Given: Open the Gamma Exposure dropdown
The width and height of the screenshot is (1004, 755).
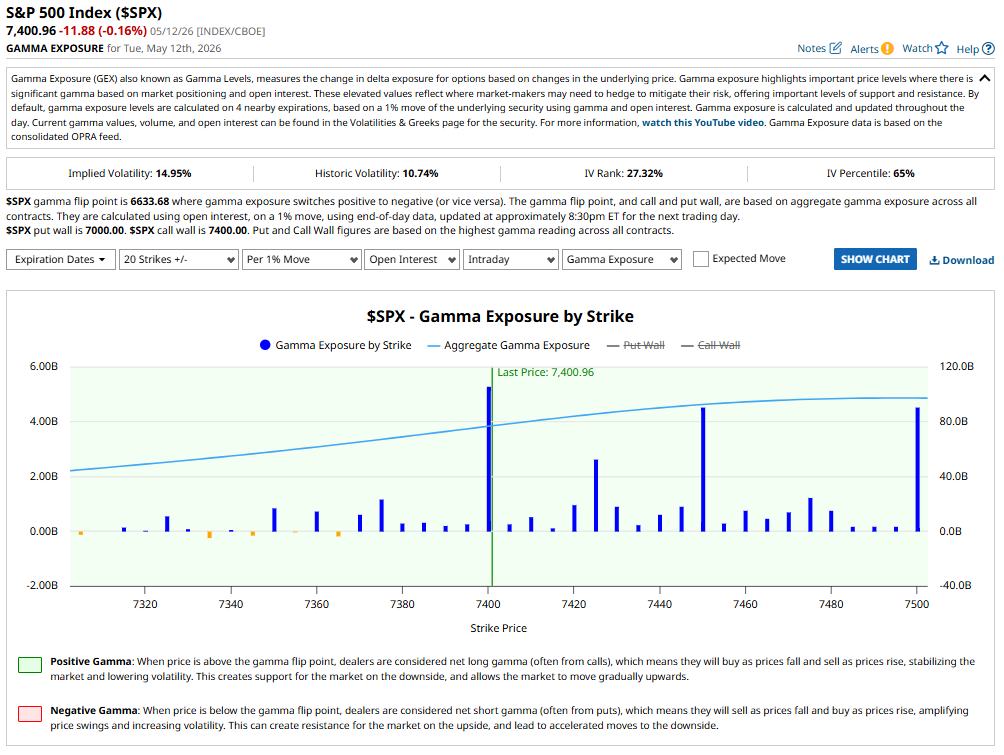Looking at the screenshot, I should click(622, 259).
